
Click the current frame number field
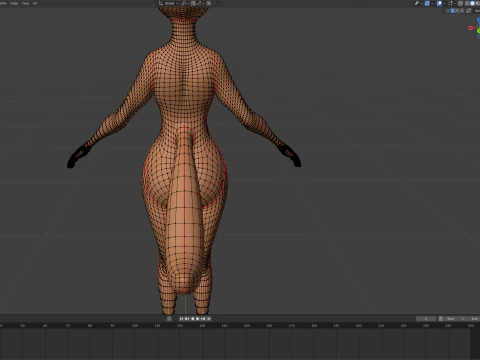(426, 319)
